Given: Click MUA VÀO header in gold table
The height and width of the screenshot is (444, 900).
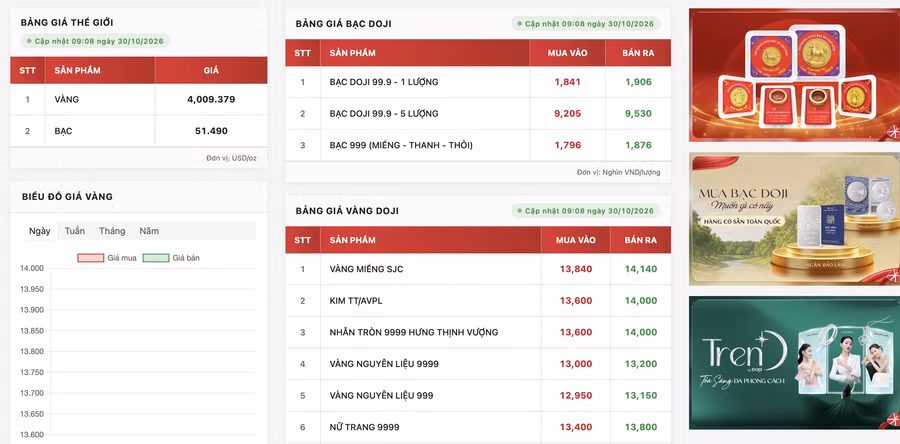Looking at the screenshot, I should [576, 240].
